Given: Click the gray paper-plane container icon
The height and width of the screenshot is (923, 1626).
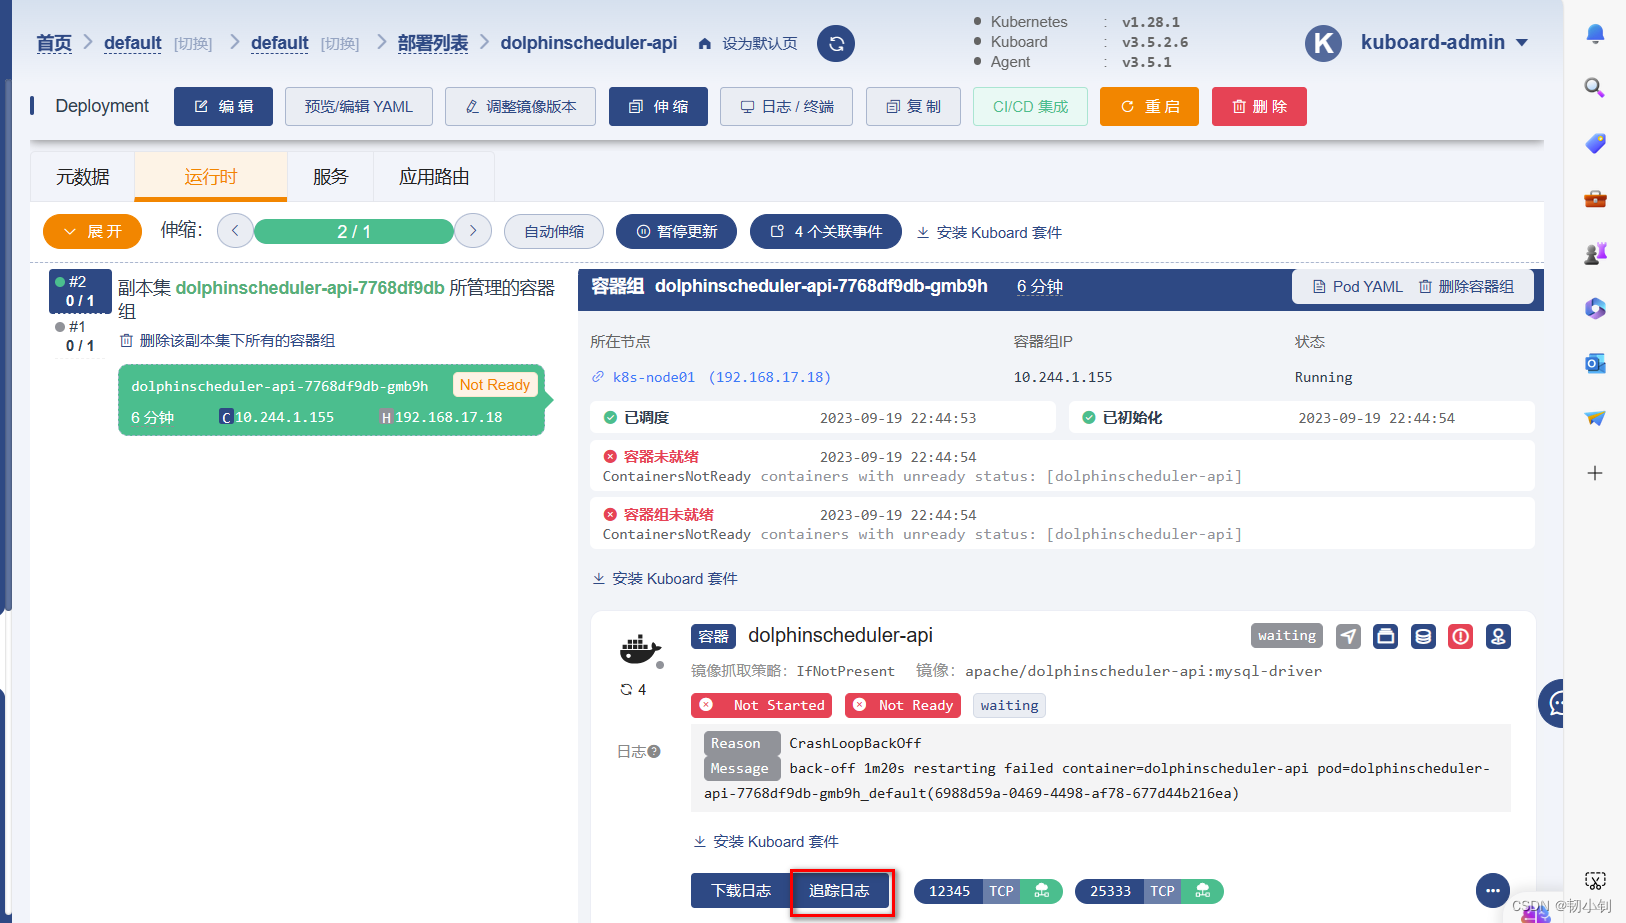Looking at the screenshot, I should (1348, 636).
